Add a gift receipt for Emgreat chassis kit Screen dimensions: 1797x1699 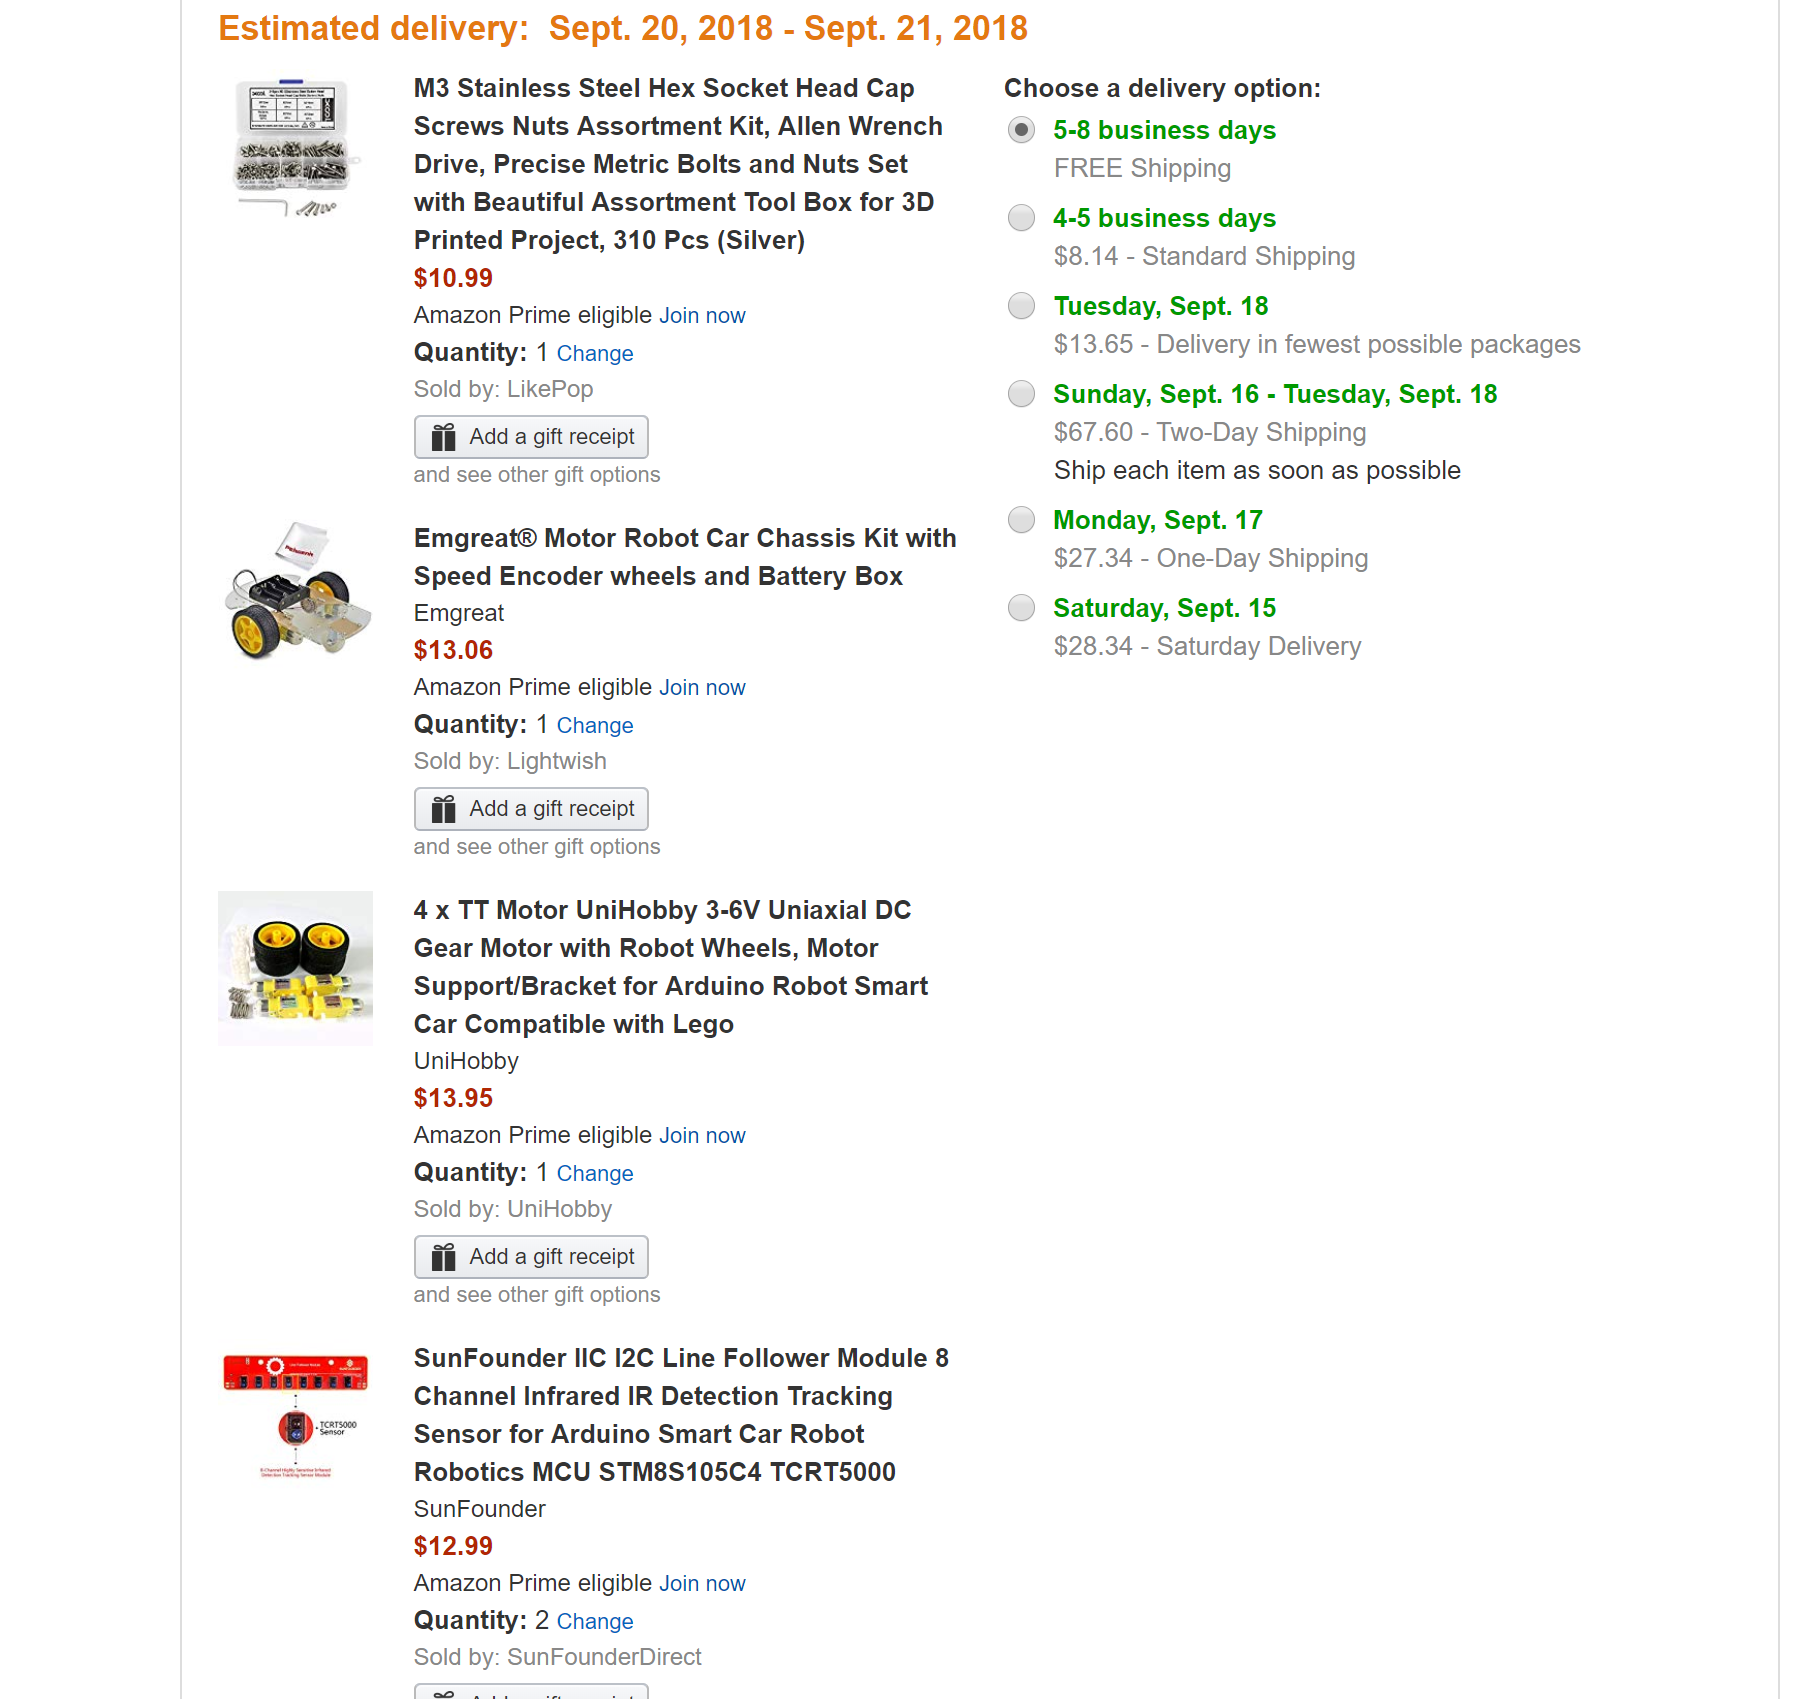coord(531,809)
